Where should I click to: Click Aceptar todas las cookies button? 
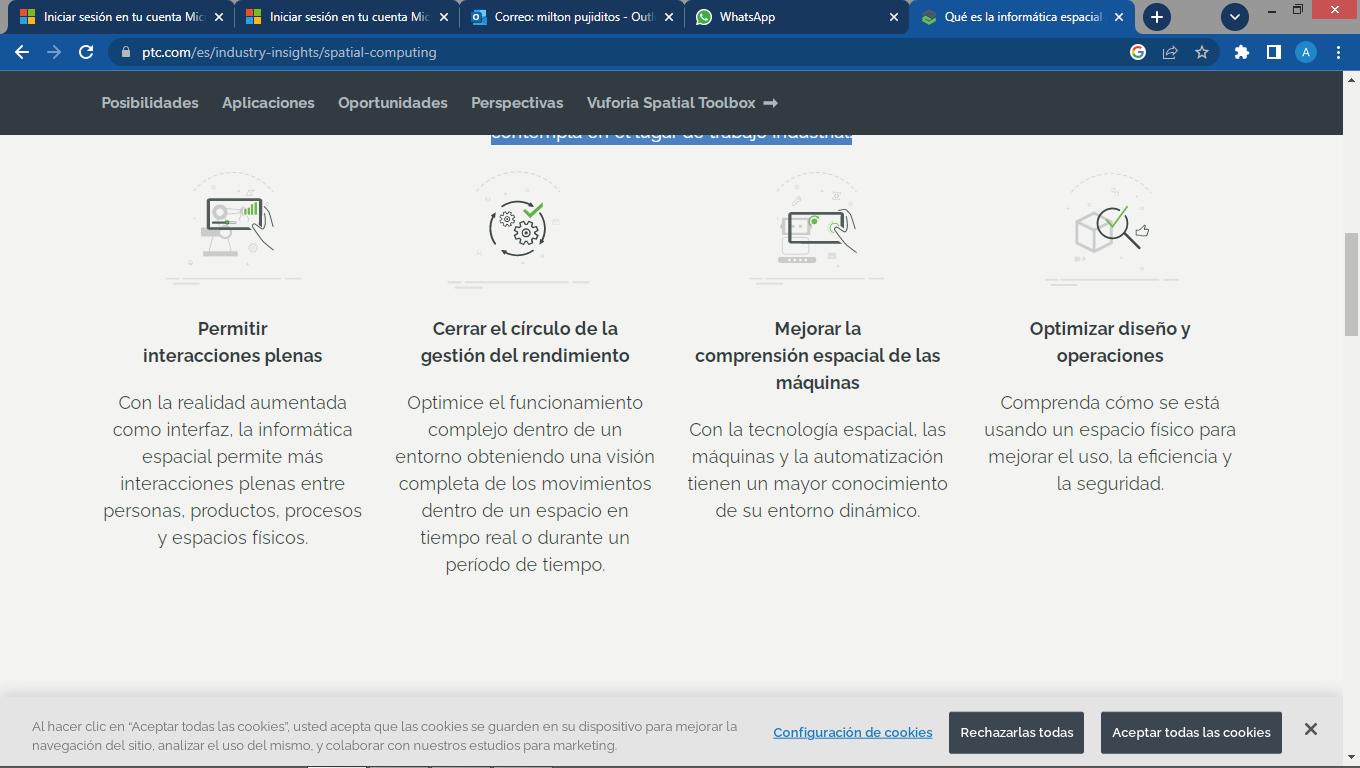click(x=1191, y=733)
